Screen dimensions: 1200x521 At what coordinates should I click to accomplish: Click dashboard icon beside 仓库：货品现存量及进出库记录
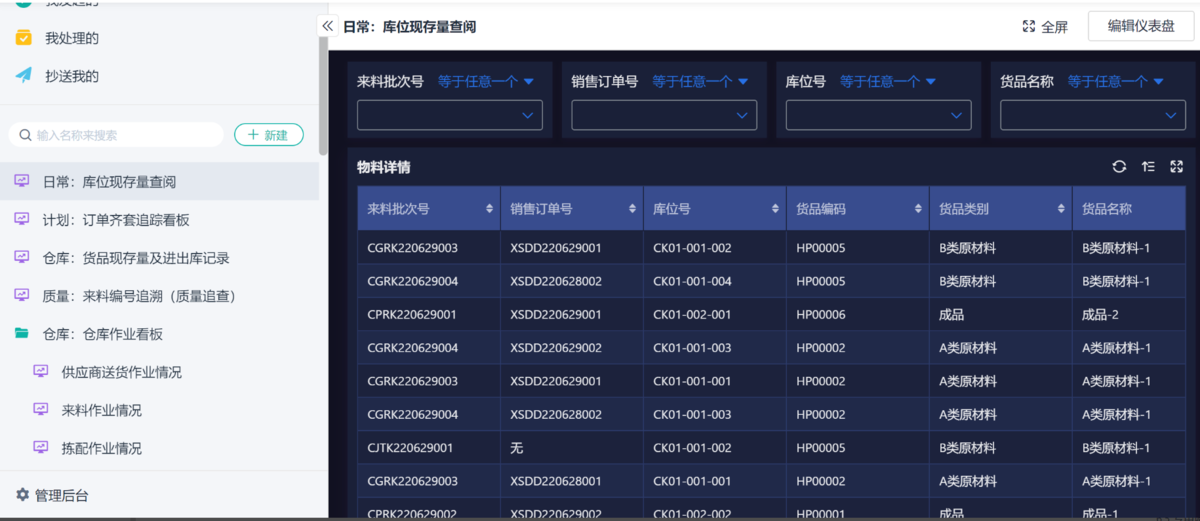pyautogui.click(x=22, y=257)
